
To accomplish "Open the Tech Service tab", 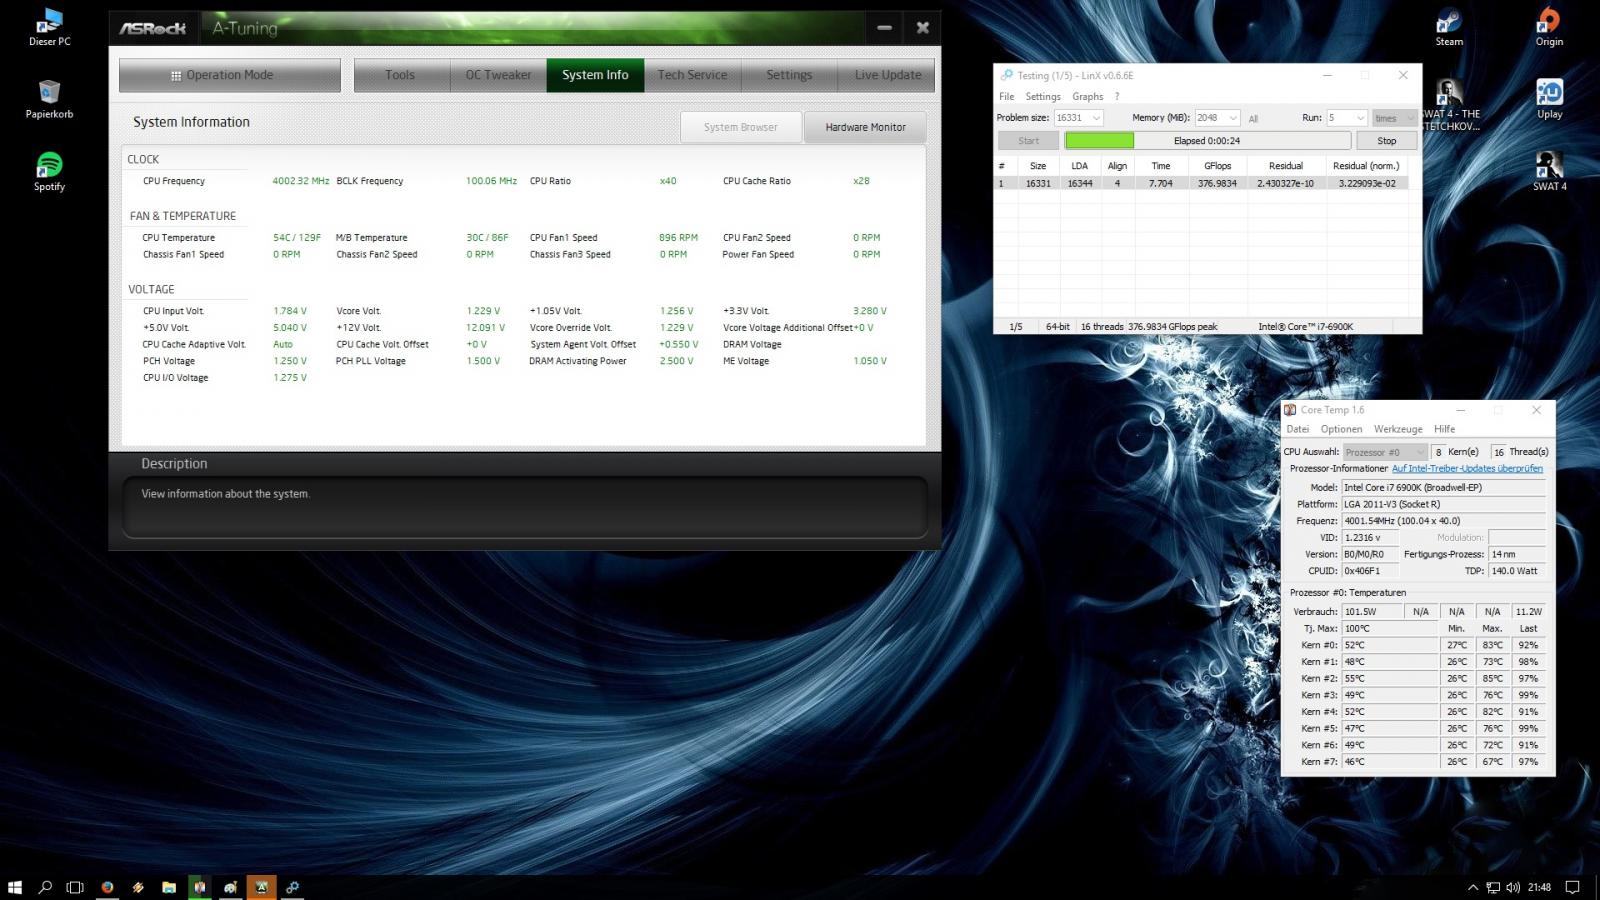I will point(692,75).
